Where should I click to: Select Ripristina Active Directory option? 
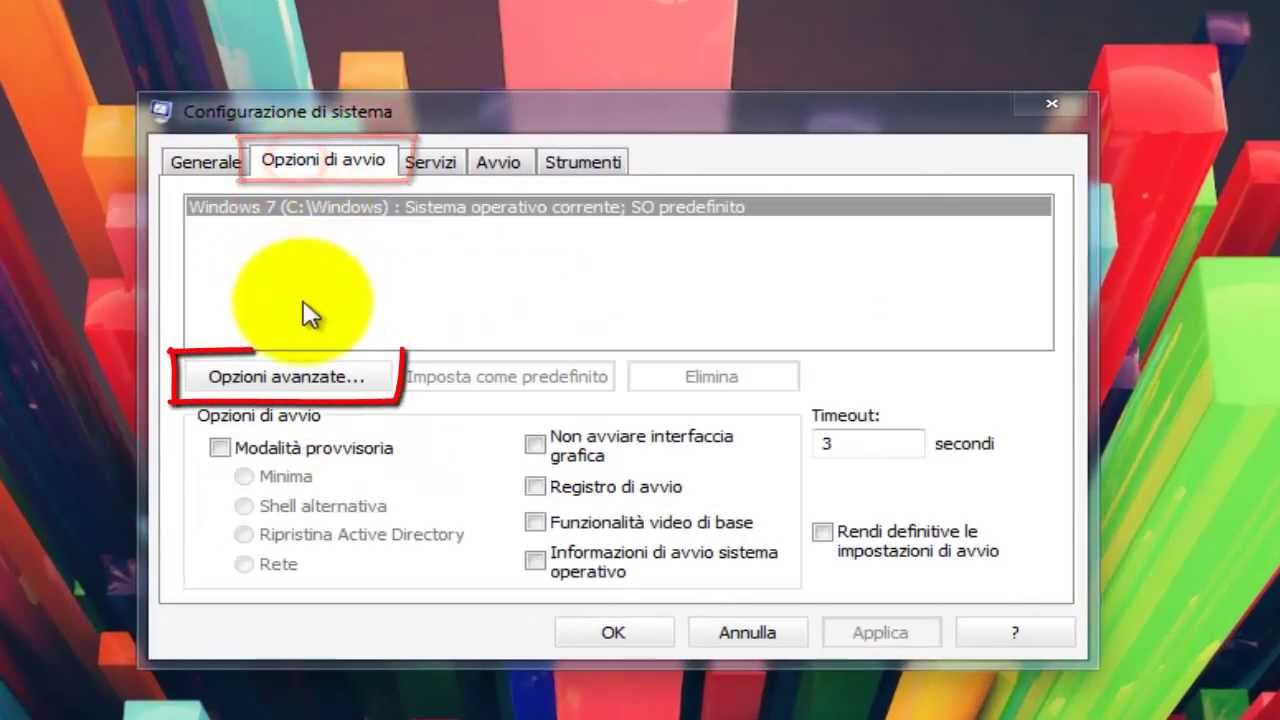[243, 535]
